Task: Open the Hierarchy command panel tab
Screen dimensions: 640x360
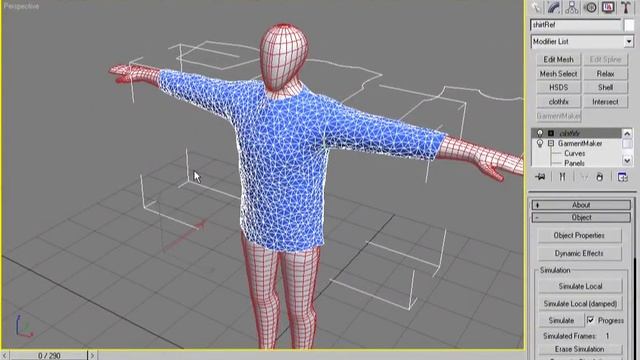Action: pyautogui.click(x=572, y=7)
